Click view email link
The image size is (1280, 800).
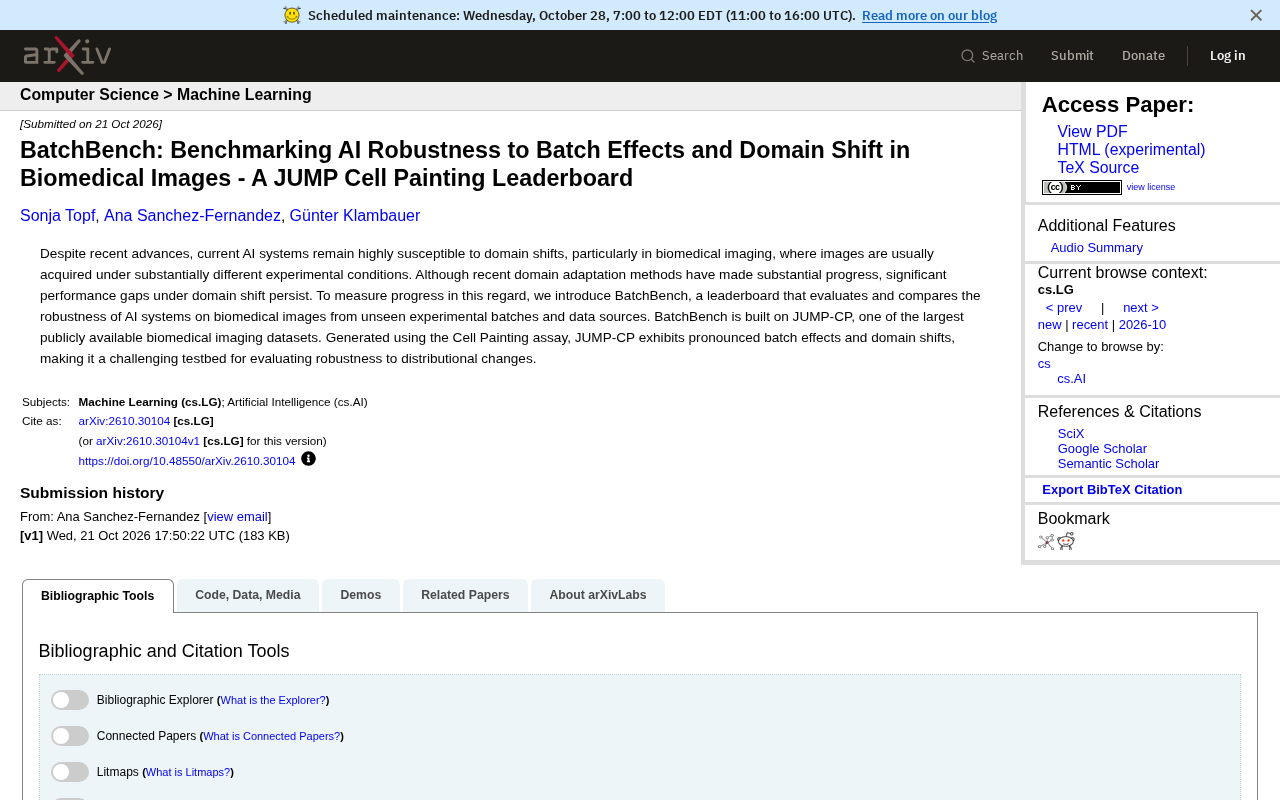coord(238,517)
